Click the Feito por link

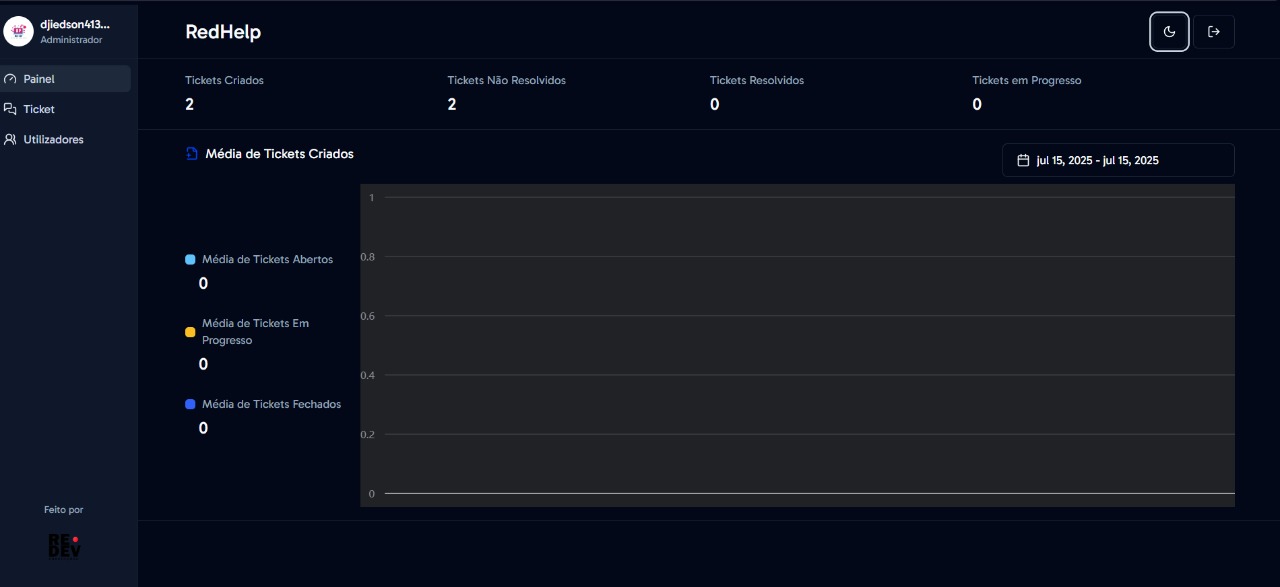click(x=63, y=509)
